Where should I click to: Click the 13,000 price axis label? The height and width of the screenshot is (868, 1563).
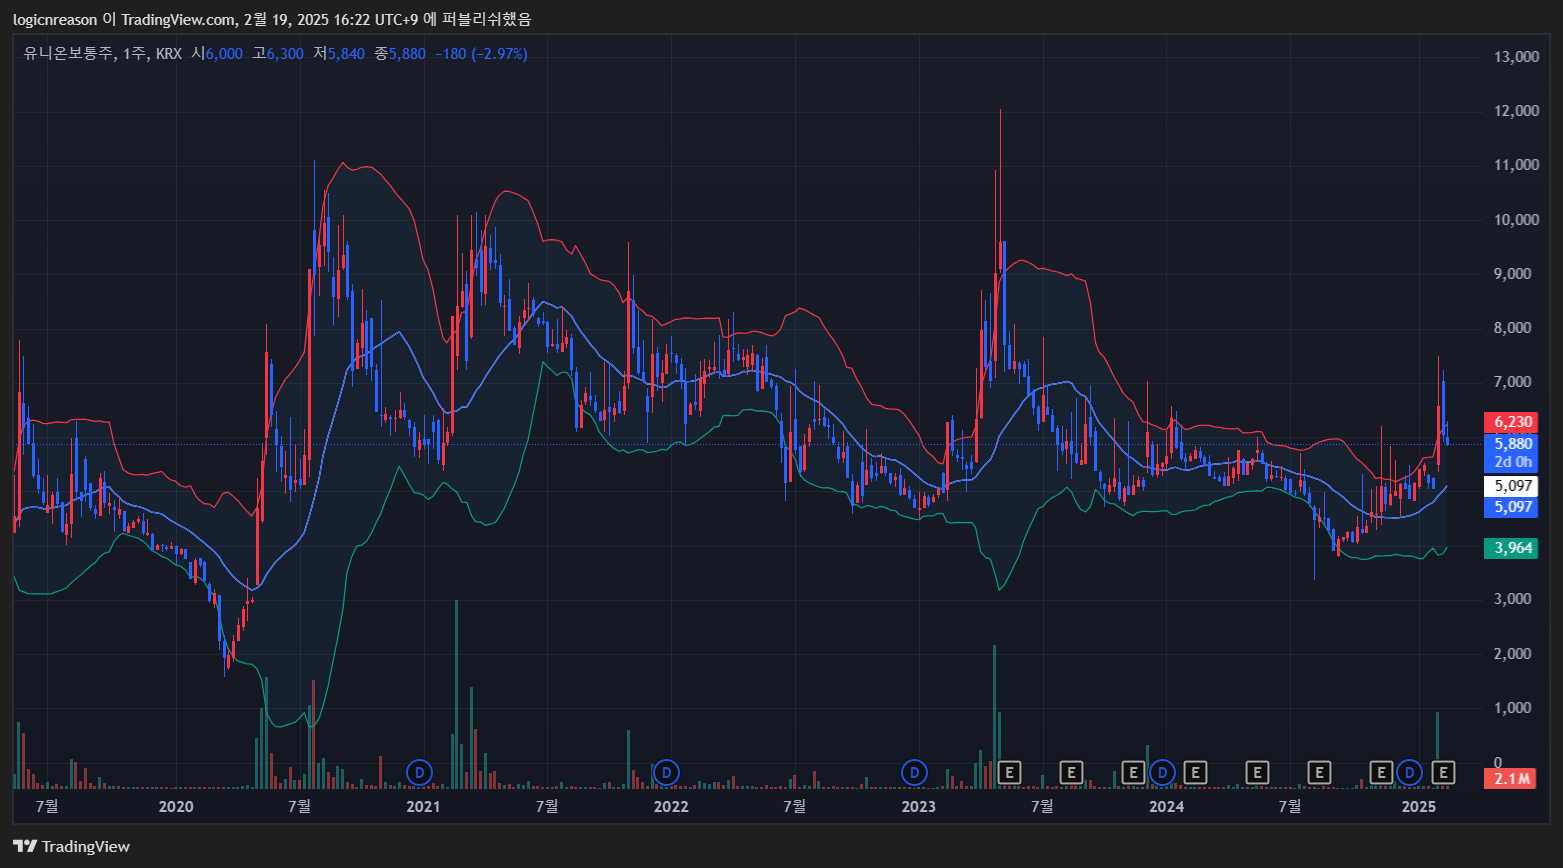tap(1516, 57)
